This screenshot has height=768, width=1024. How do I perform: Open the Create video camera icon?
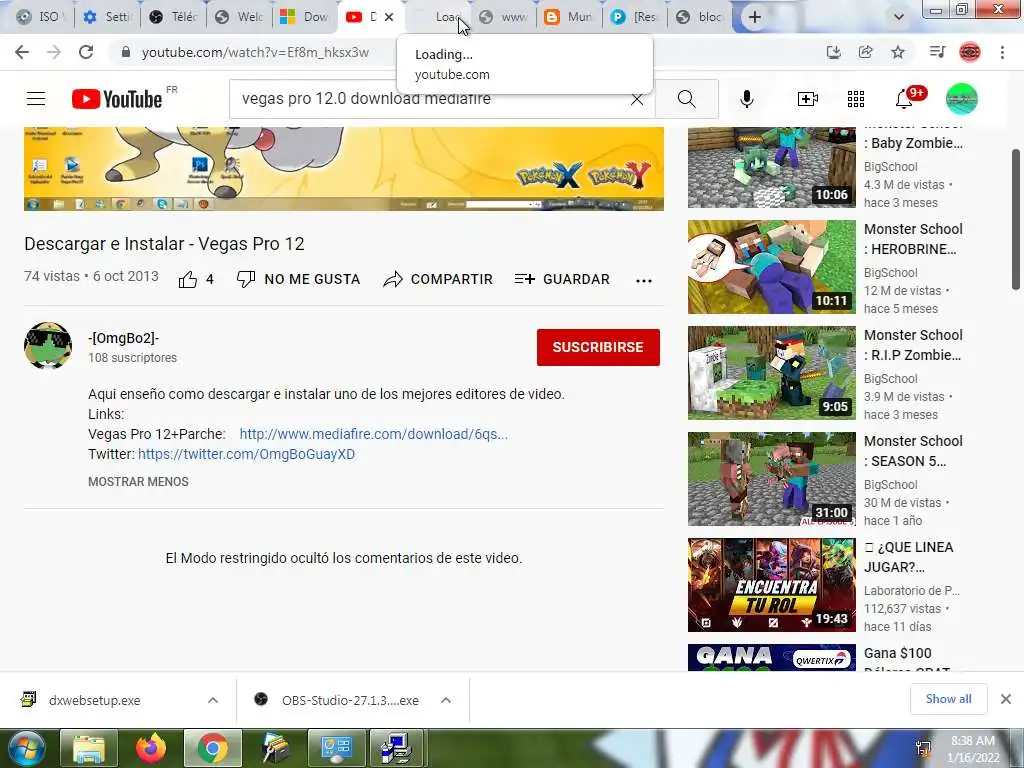click(x=808, y=99)
